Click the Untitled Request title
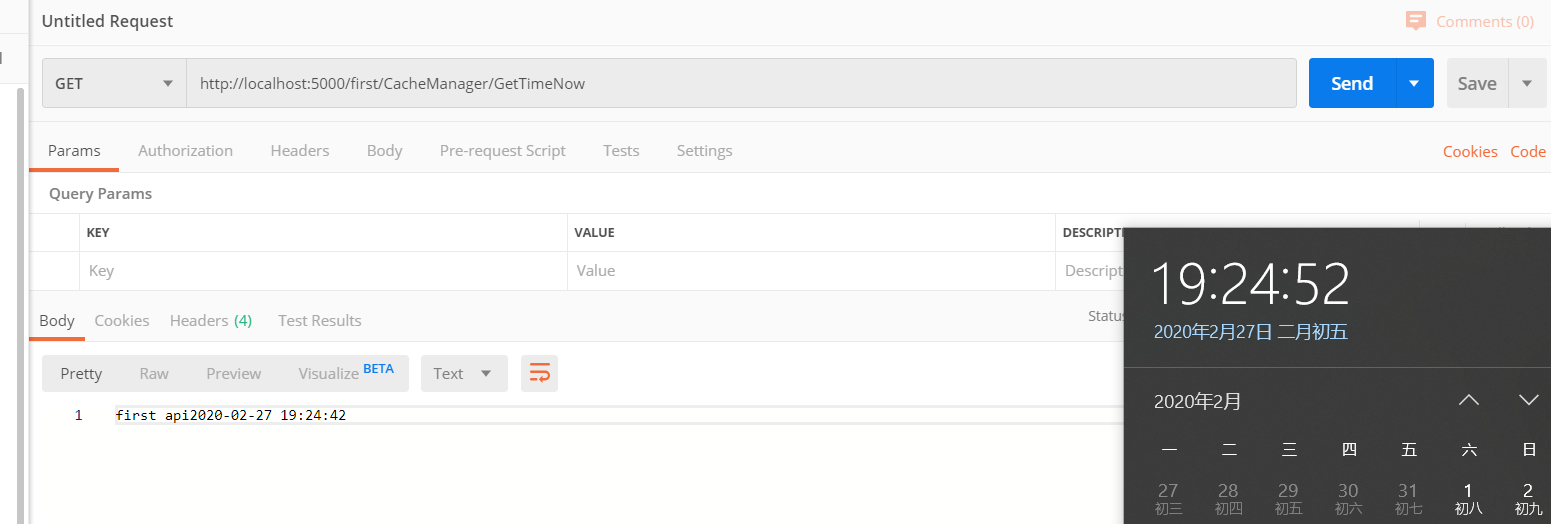This screenshot has width=1551, height=524. tap(107, 21)
